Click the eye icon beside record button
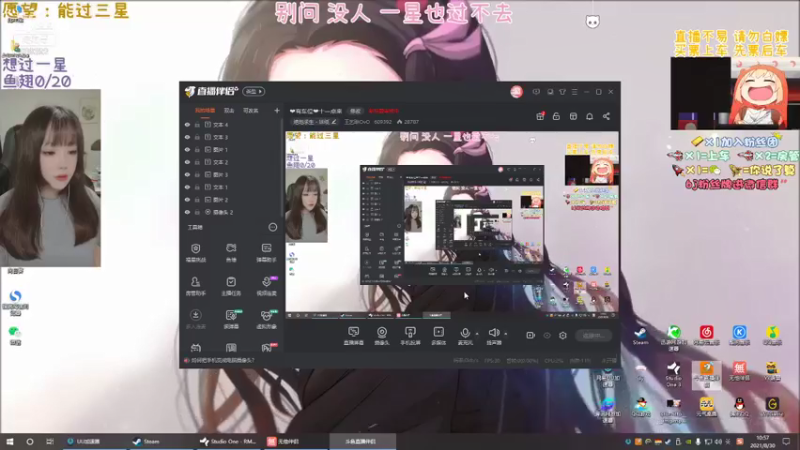 [547, 335]
